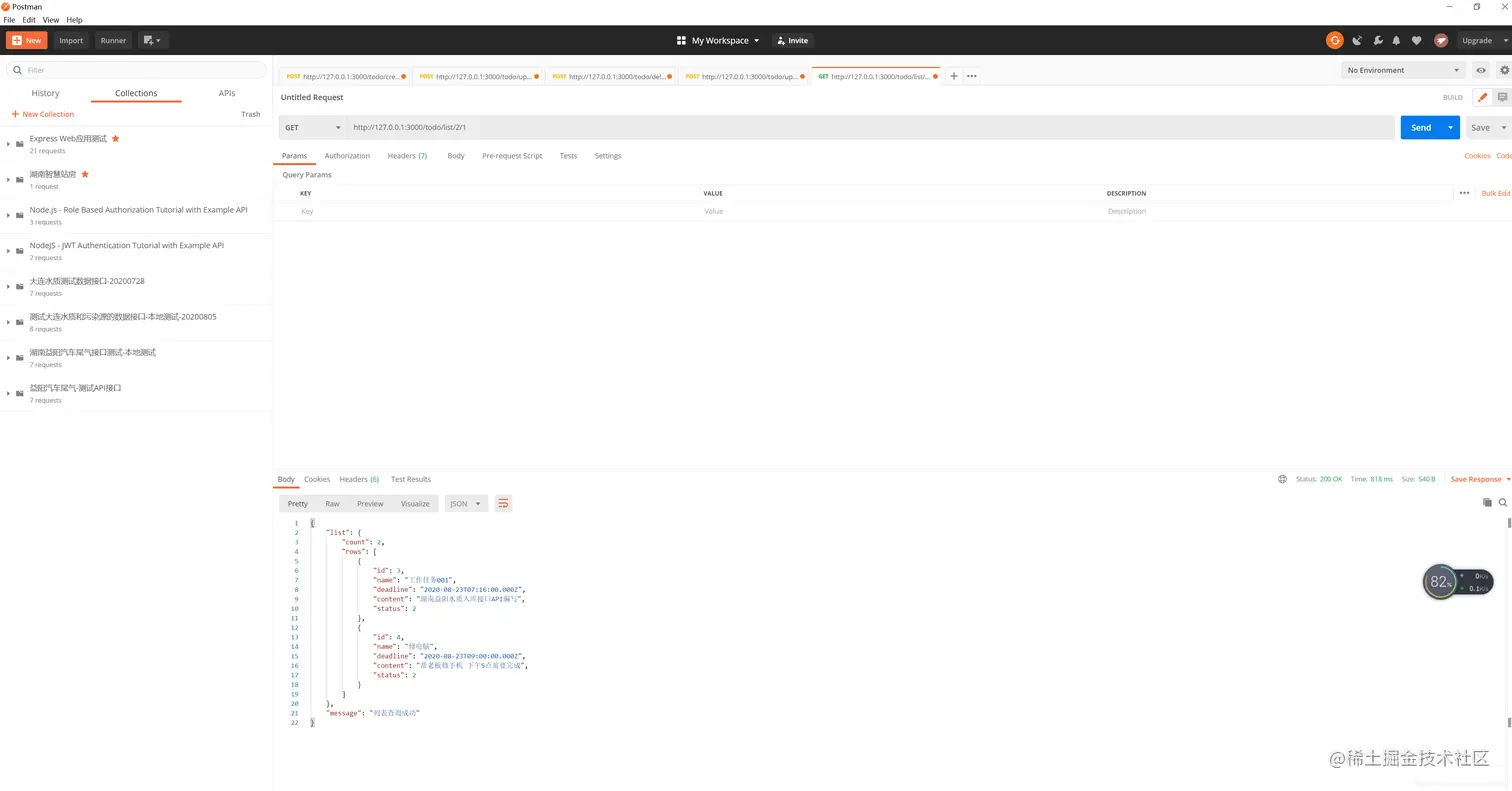Image resolution: width=1512 pixels, height=791 pixels.
Task: Open the Authorization request tab
Action: (347, 156)
